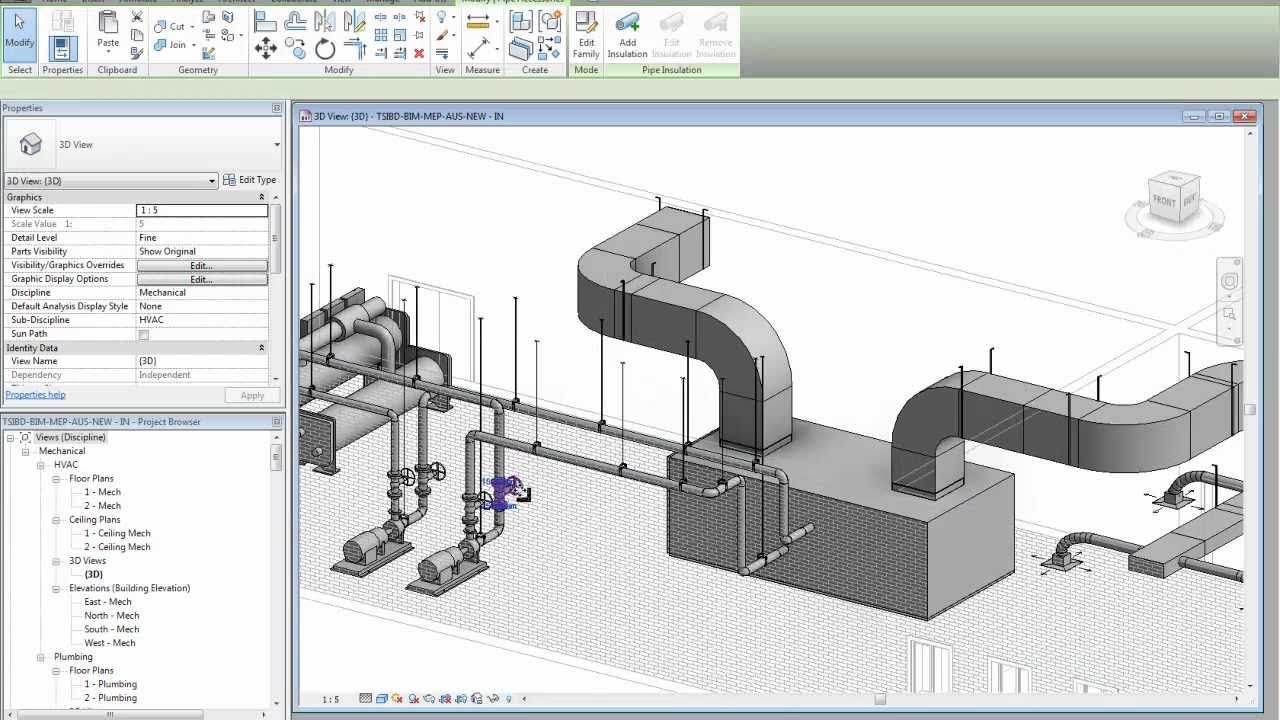Select Mirror - Draw Axis tool
This screenshot has height=720, width=1280.
pyautogui.click(x=355, y=21)
